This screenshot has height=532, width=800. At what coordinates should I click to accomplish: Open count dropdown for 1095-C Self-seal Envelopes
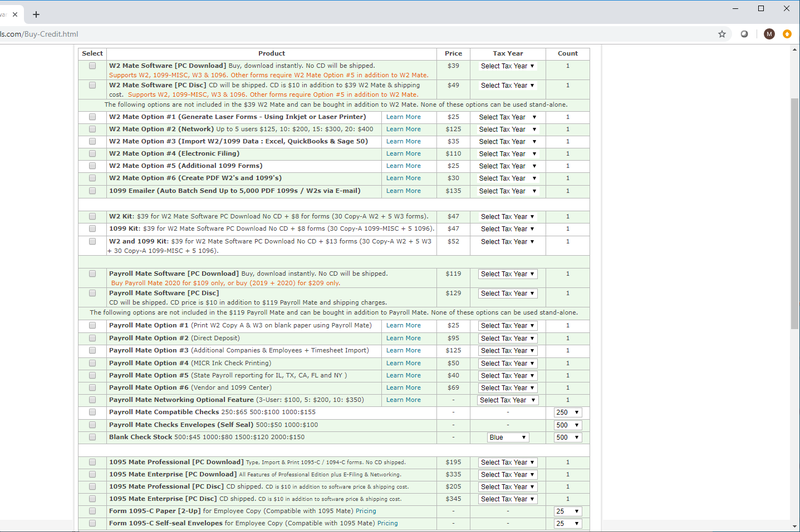click(x=568, y=524)
